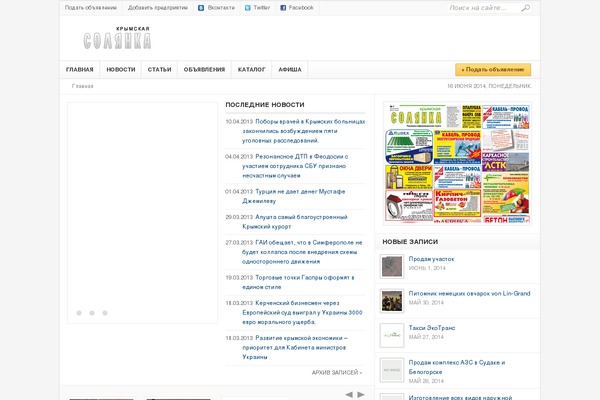
Task: Open Изготовление всех видов наружной listing
Action: coord(460,397)
